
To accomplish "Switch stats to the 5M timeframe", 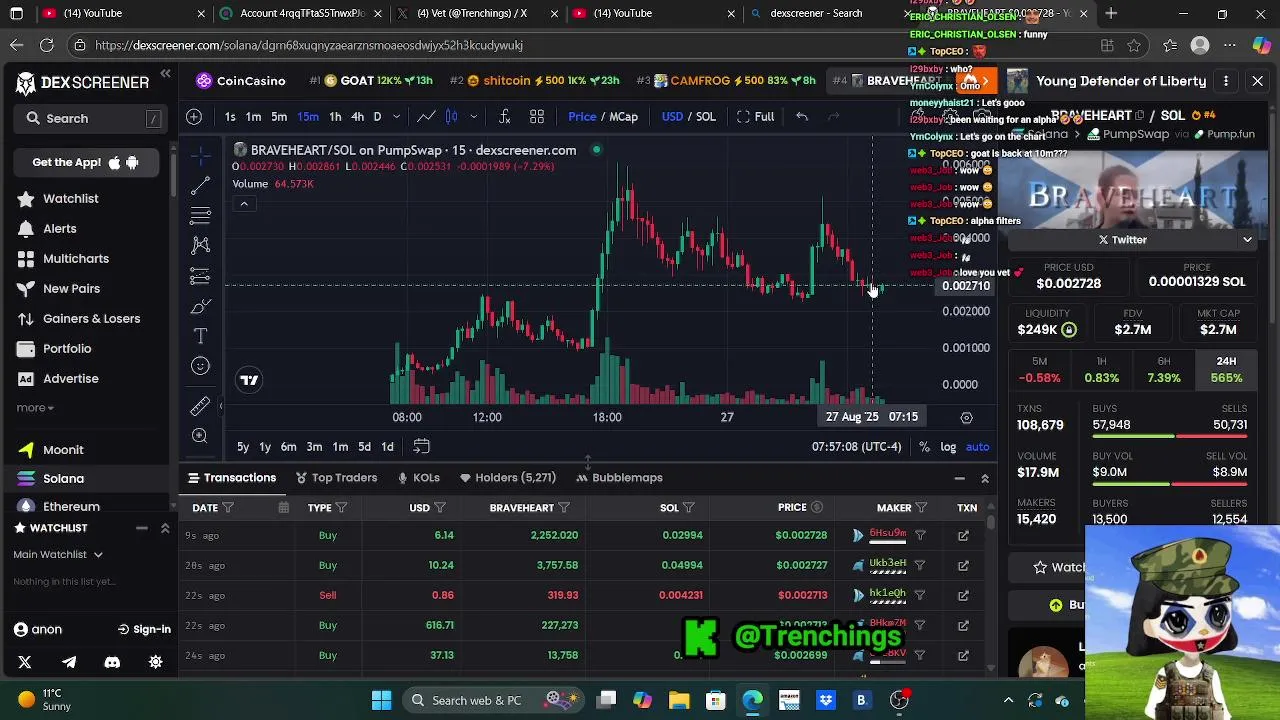I will [x=1040, y=370].
